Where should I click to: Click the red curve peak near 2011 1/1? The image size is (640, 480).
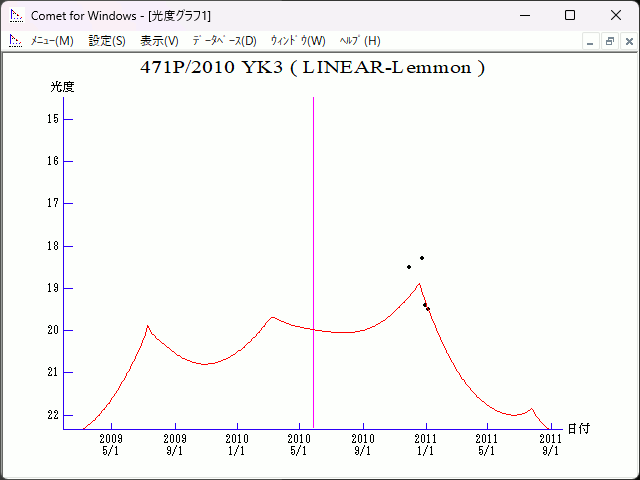click(x=419, y=284)
